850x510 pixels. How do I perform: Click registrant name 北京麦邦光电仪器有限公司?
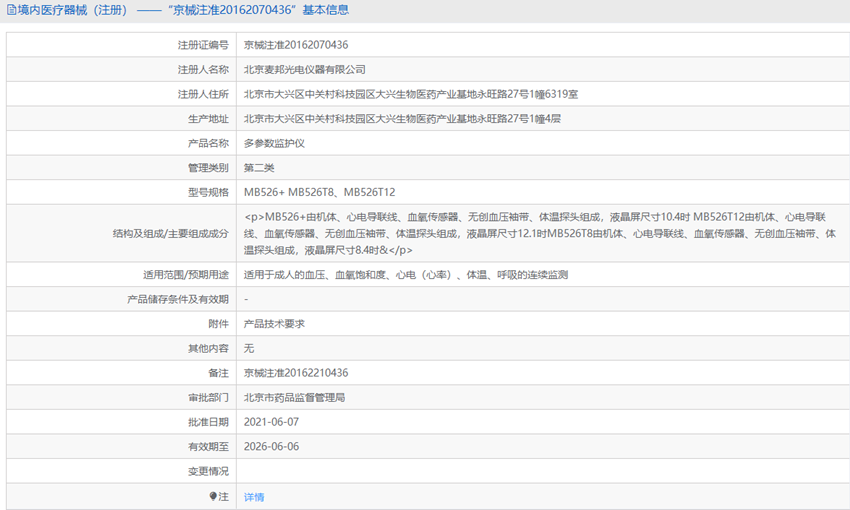point(305,69)
